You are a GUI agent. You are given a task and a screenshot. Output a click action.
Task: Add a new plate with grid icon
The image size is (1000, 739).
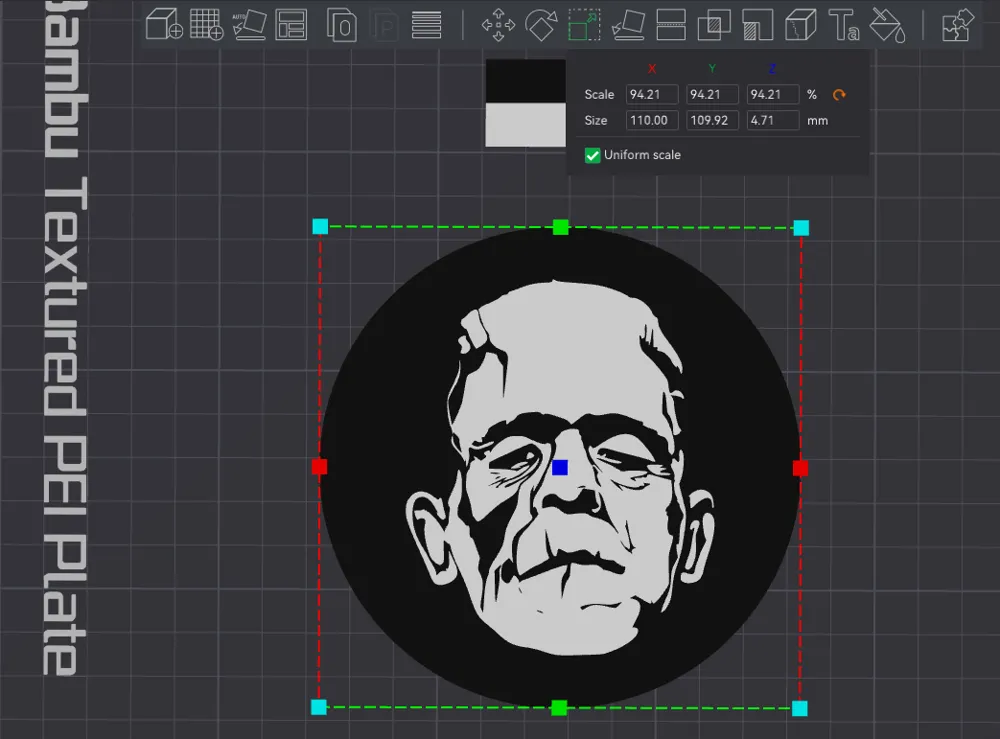(206, 24)
